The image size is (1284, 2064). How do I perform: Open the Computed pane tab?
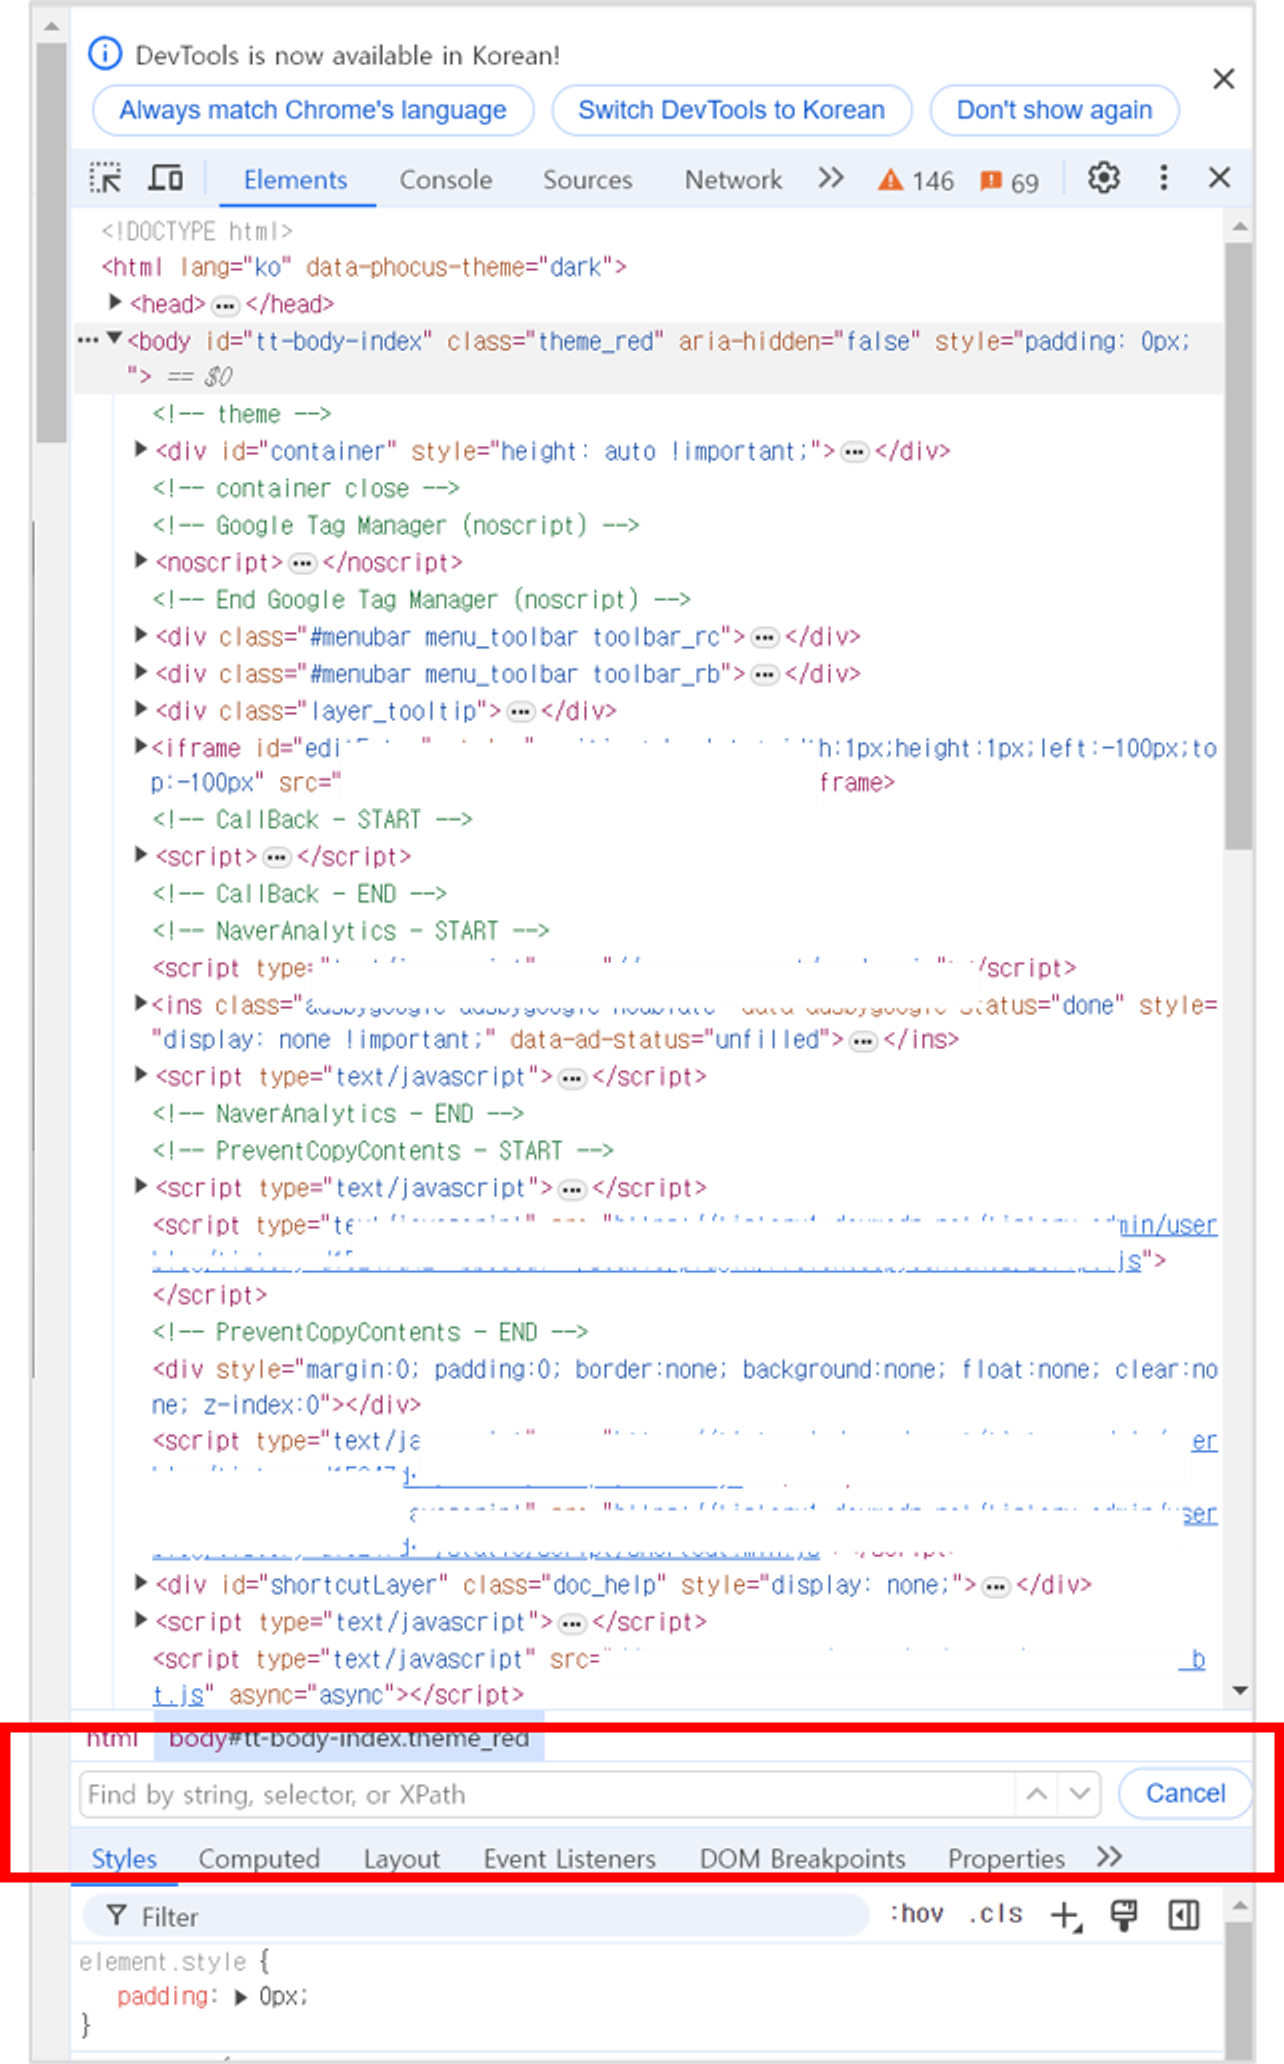click(x=259, y=1859)
